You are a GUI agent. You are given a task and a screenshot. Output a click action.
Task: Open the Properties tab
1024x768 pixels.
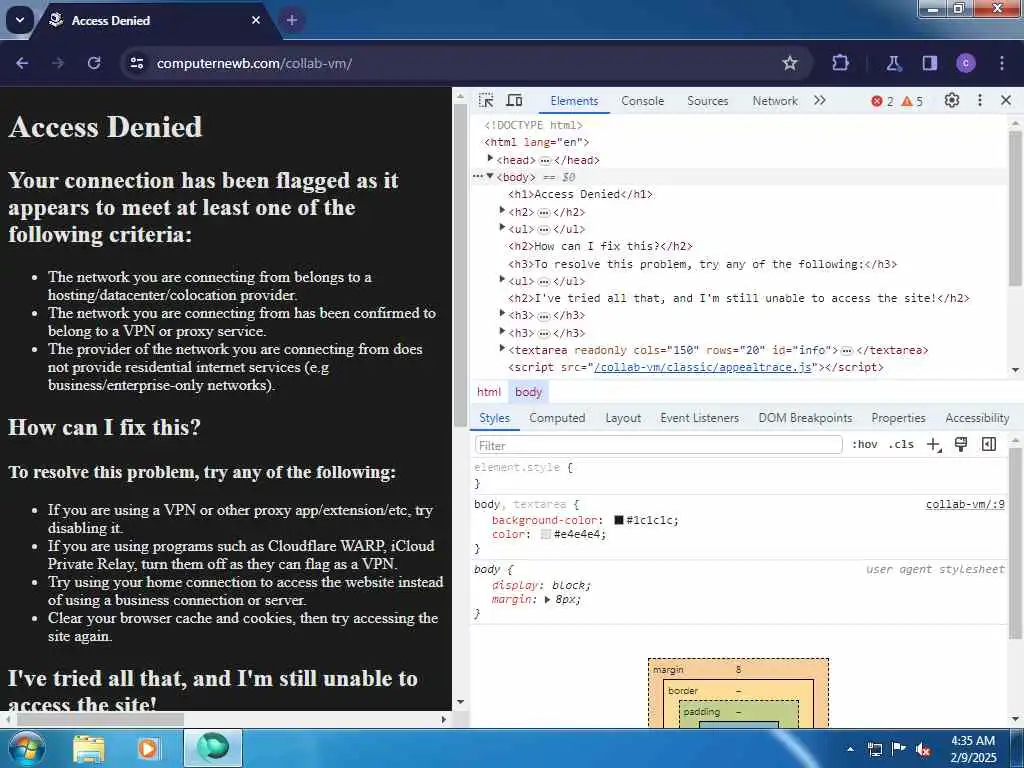(x=898, y=418)
